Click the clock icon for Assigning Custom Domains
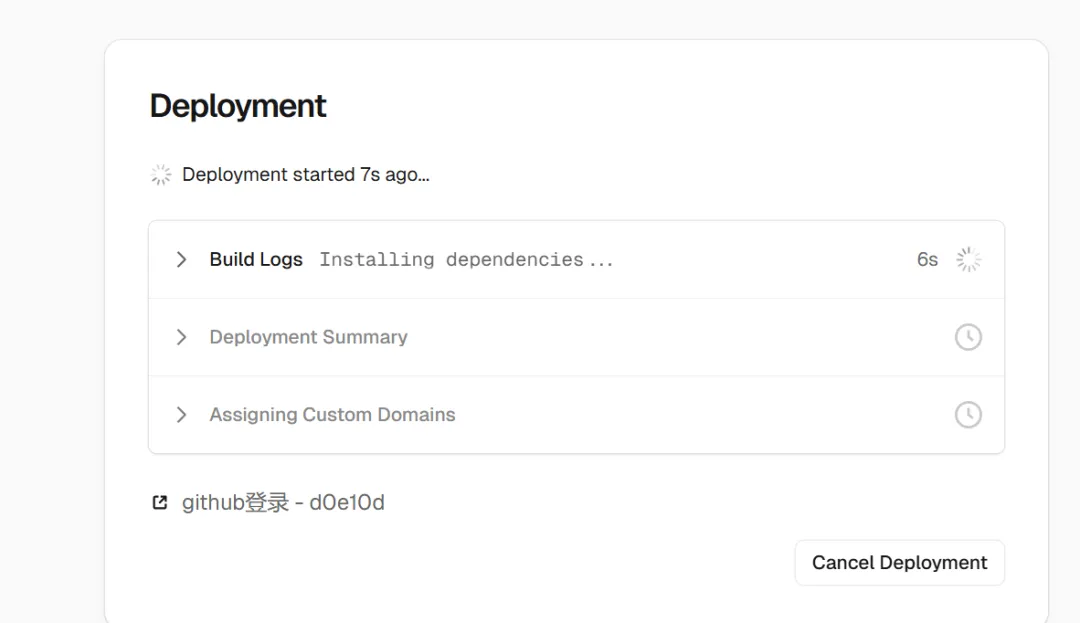The height and width of the screenshot is (623, 1080). (968, 415)
